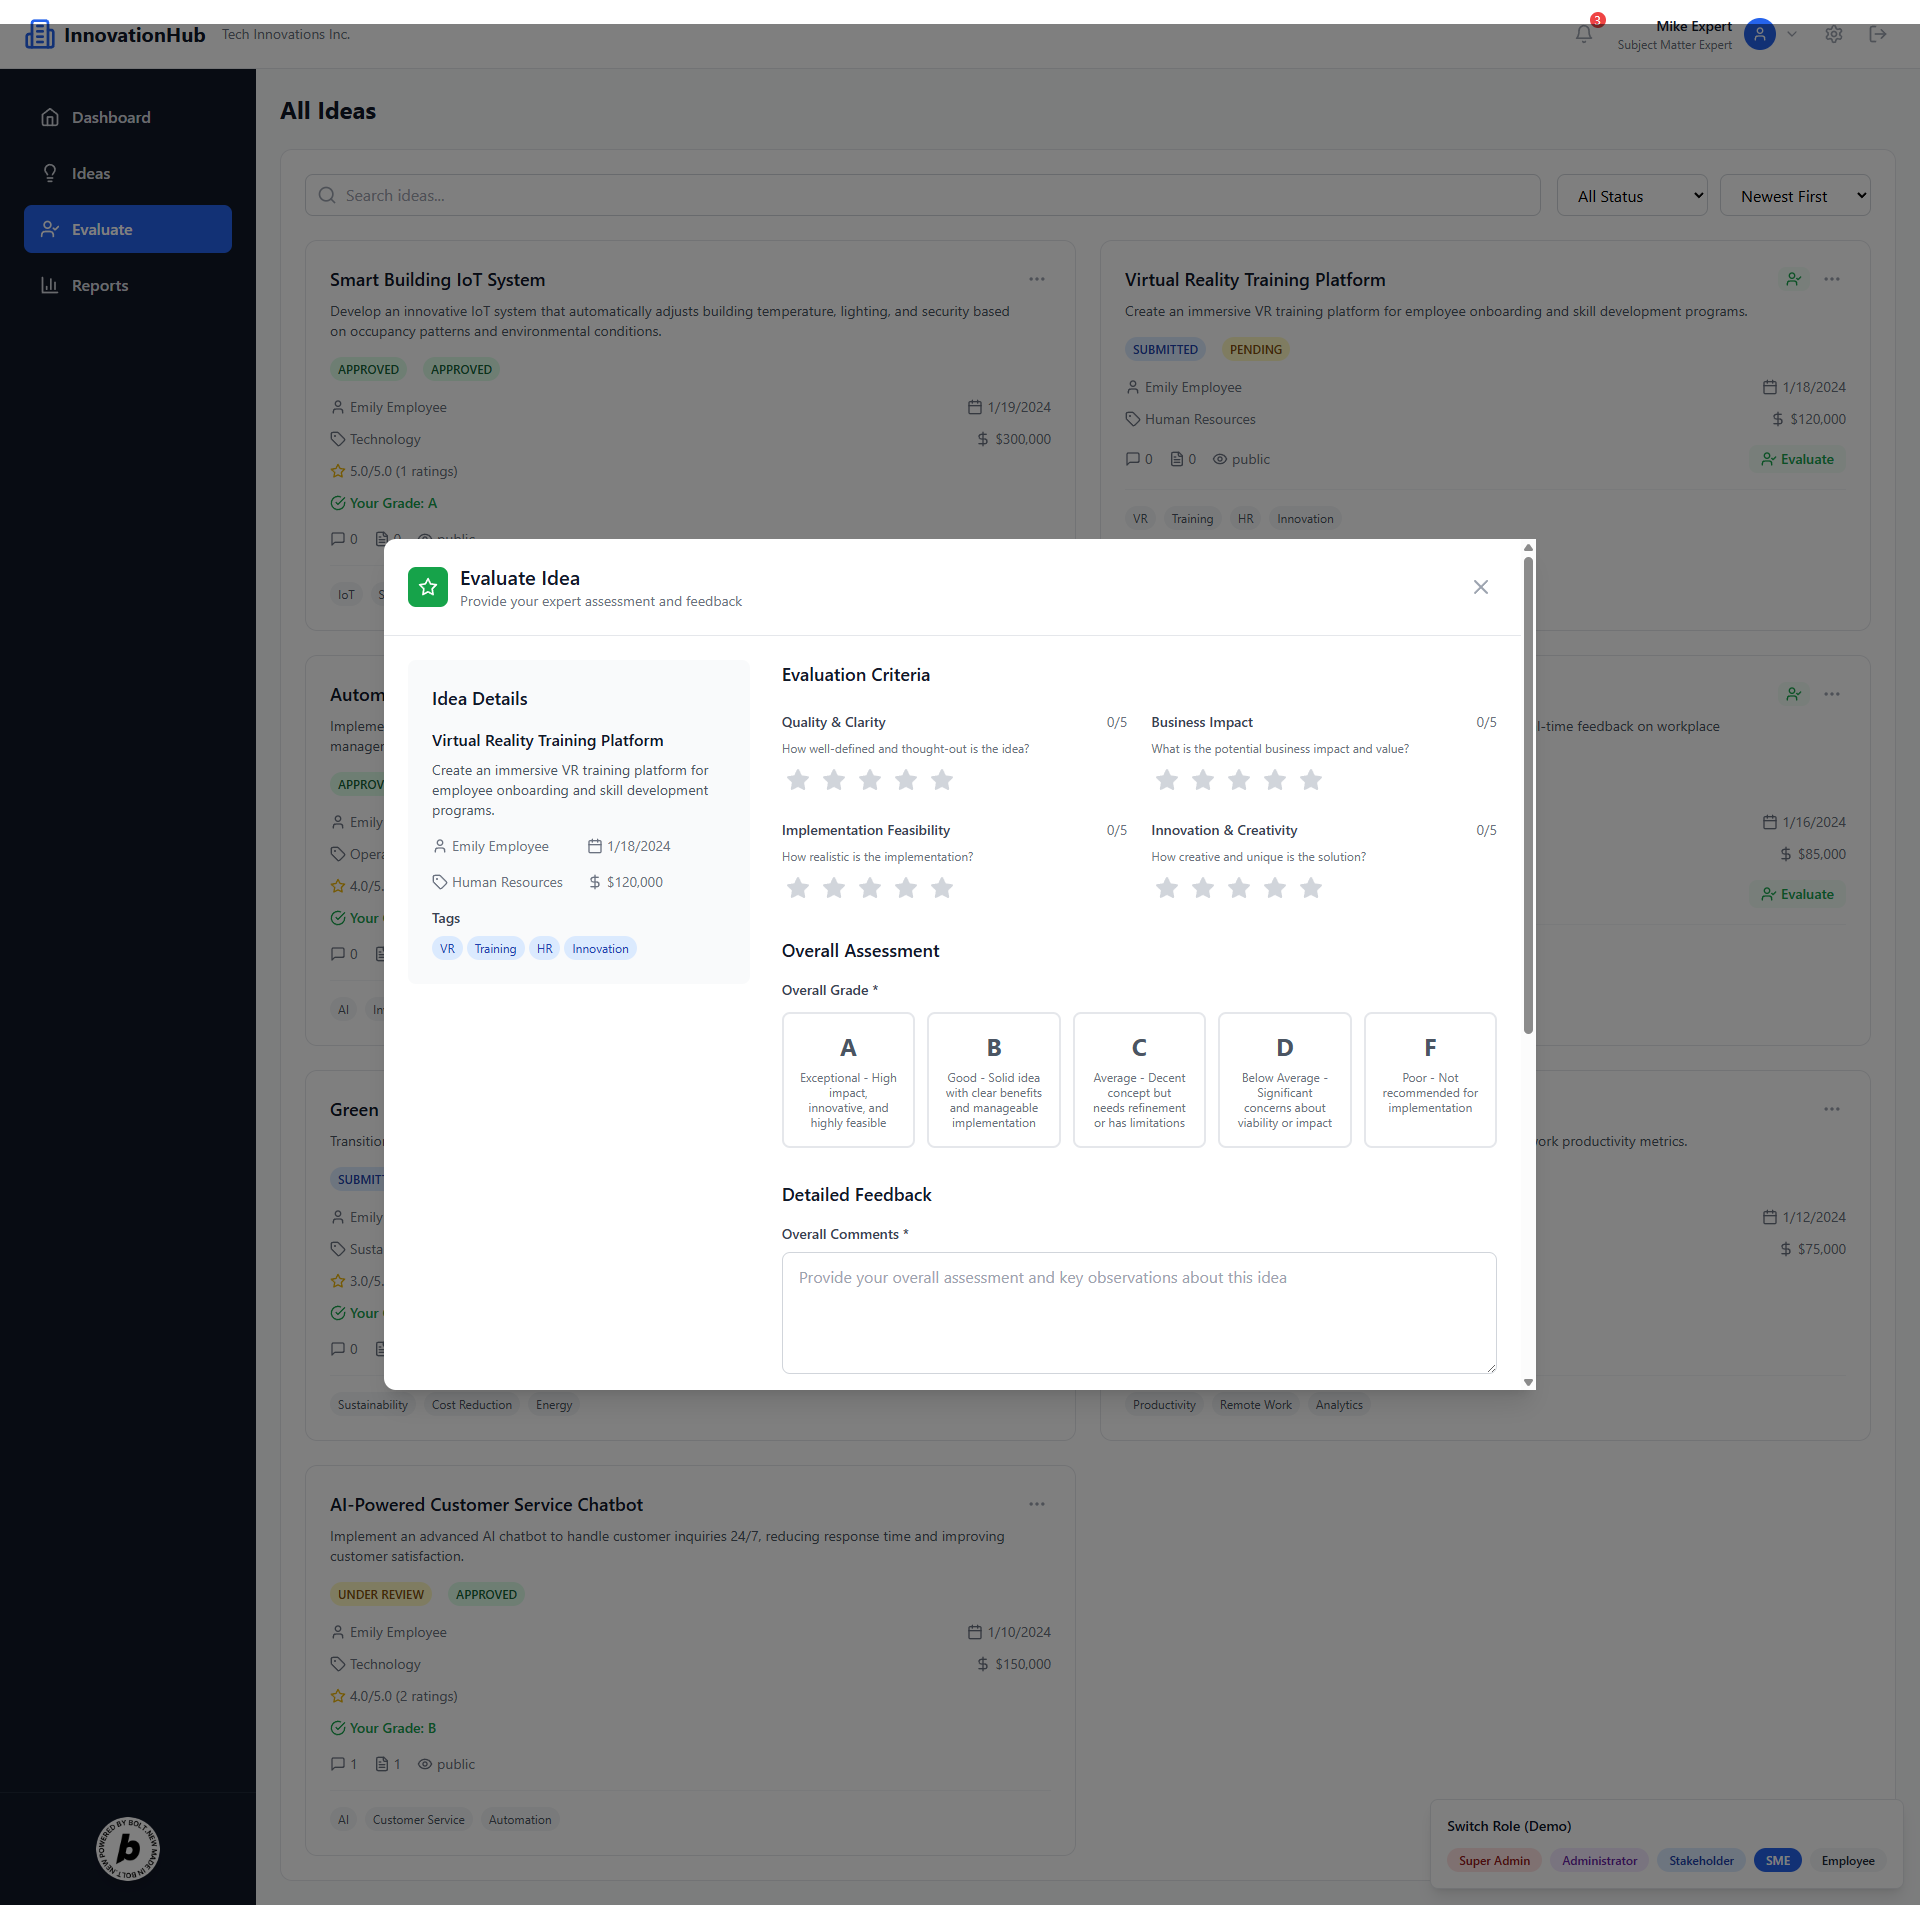Expand the All Status filter dropdown

(x=1632, y=196)
